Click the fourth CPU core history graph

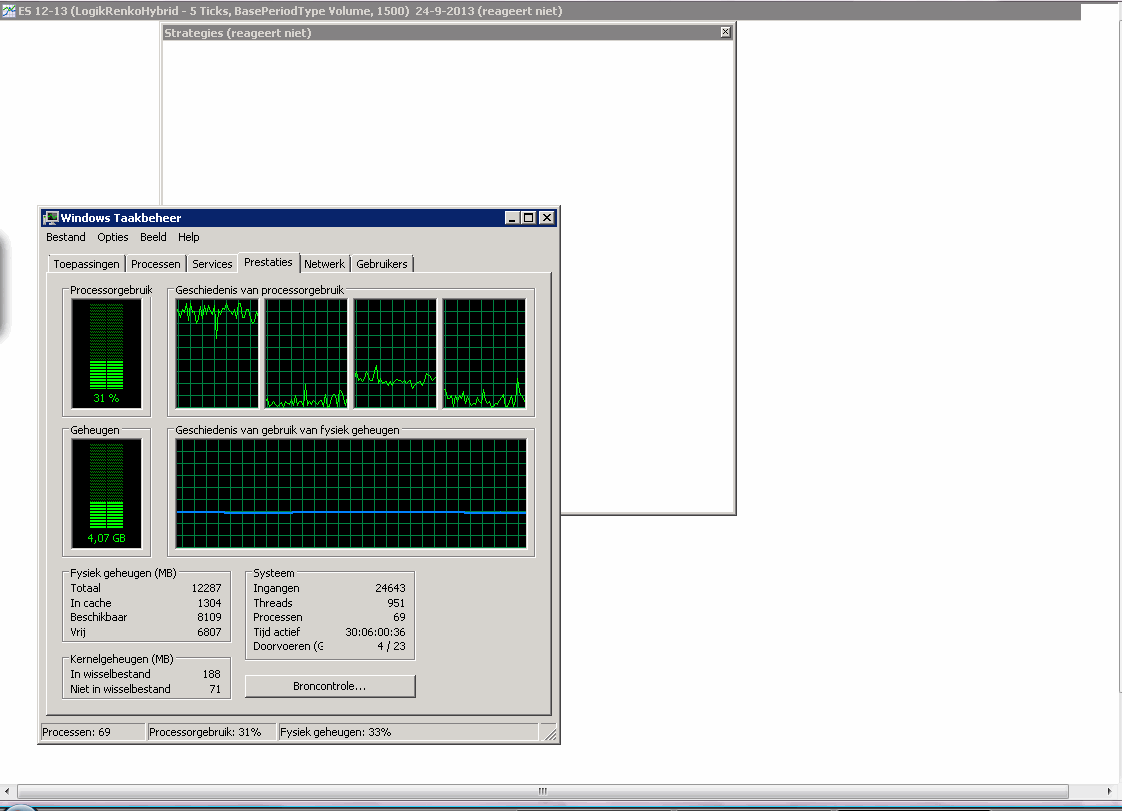coord(484,354)
